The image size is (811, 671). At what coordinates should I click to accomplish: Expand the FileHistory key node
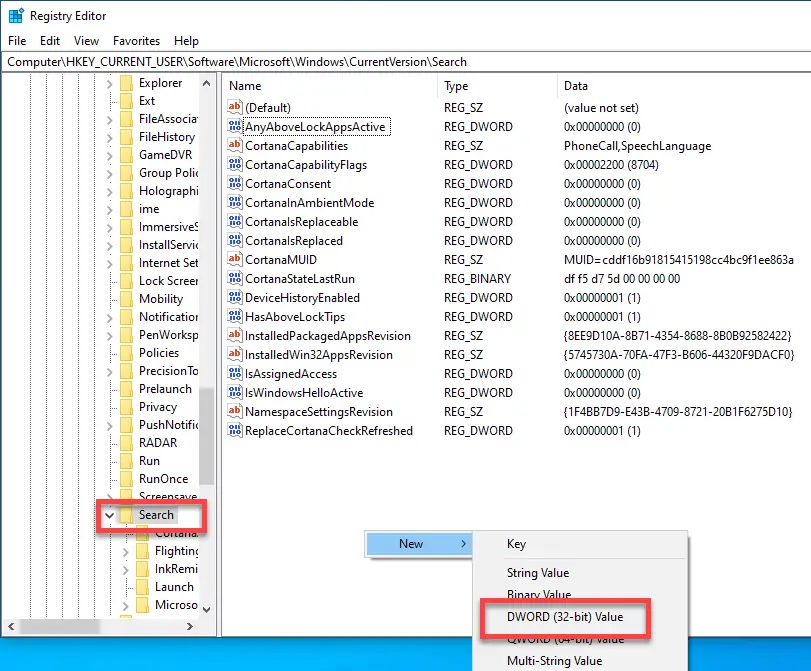coord(110,138)
